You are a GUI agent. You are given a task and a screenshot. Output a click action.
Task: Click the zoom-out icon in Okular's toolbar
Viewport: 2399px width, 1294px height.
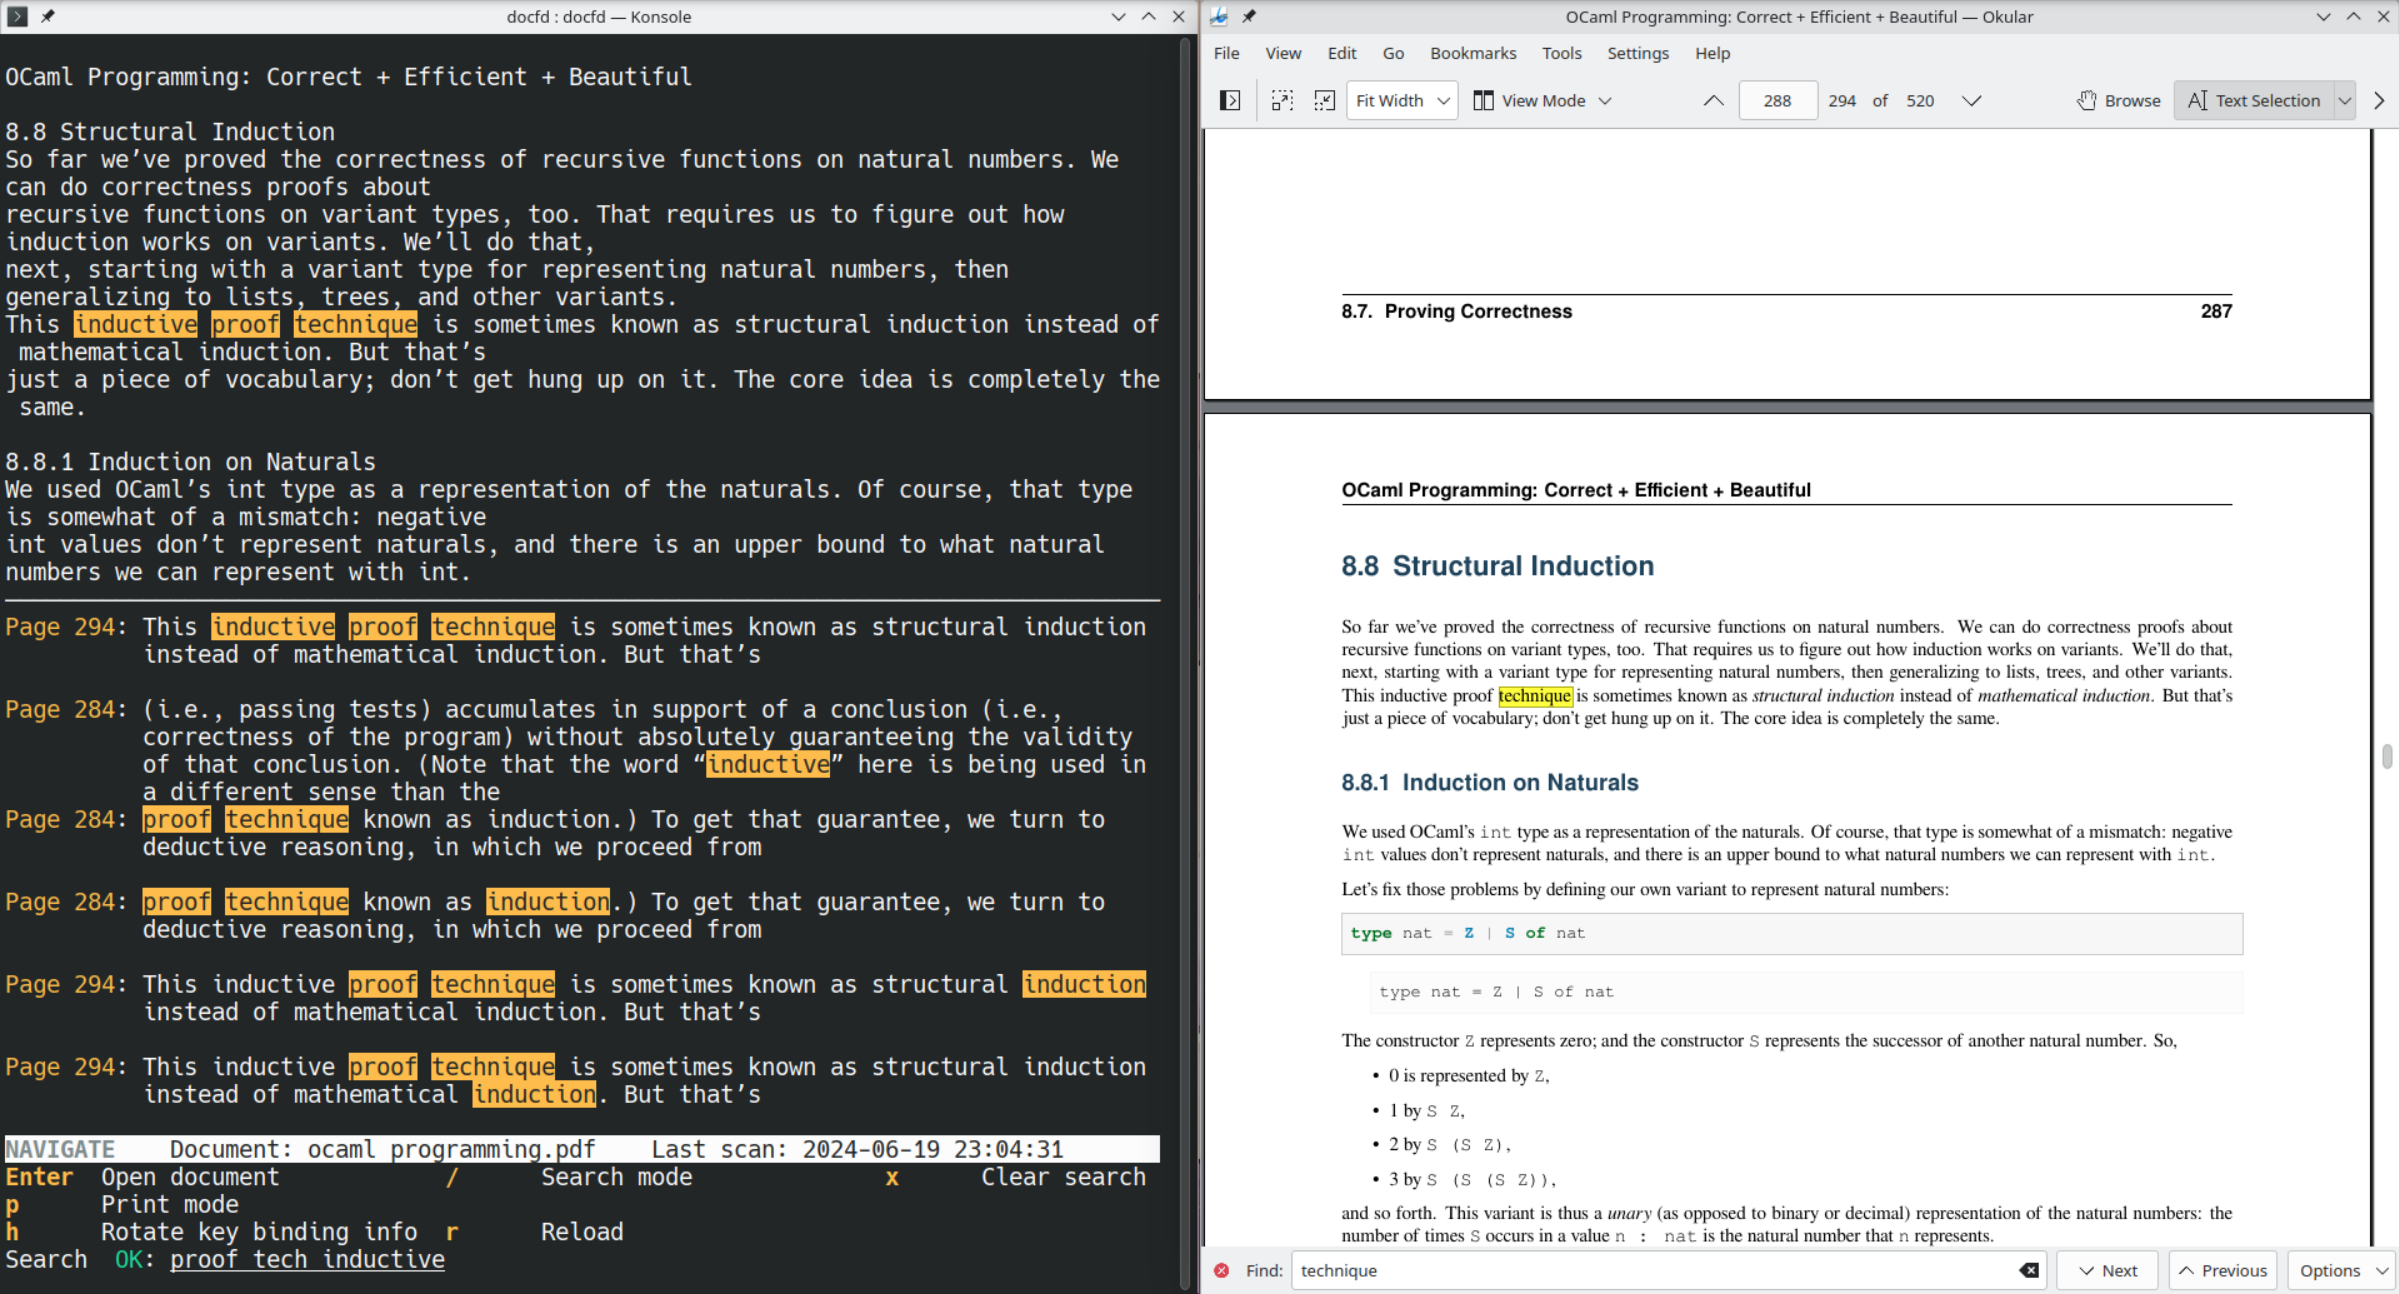click(x=1324, y=101)
